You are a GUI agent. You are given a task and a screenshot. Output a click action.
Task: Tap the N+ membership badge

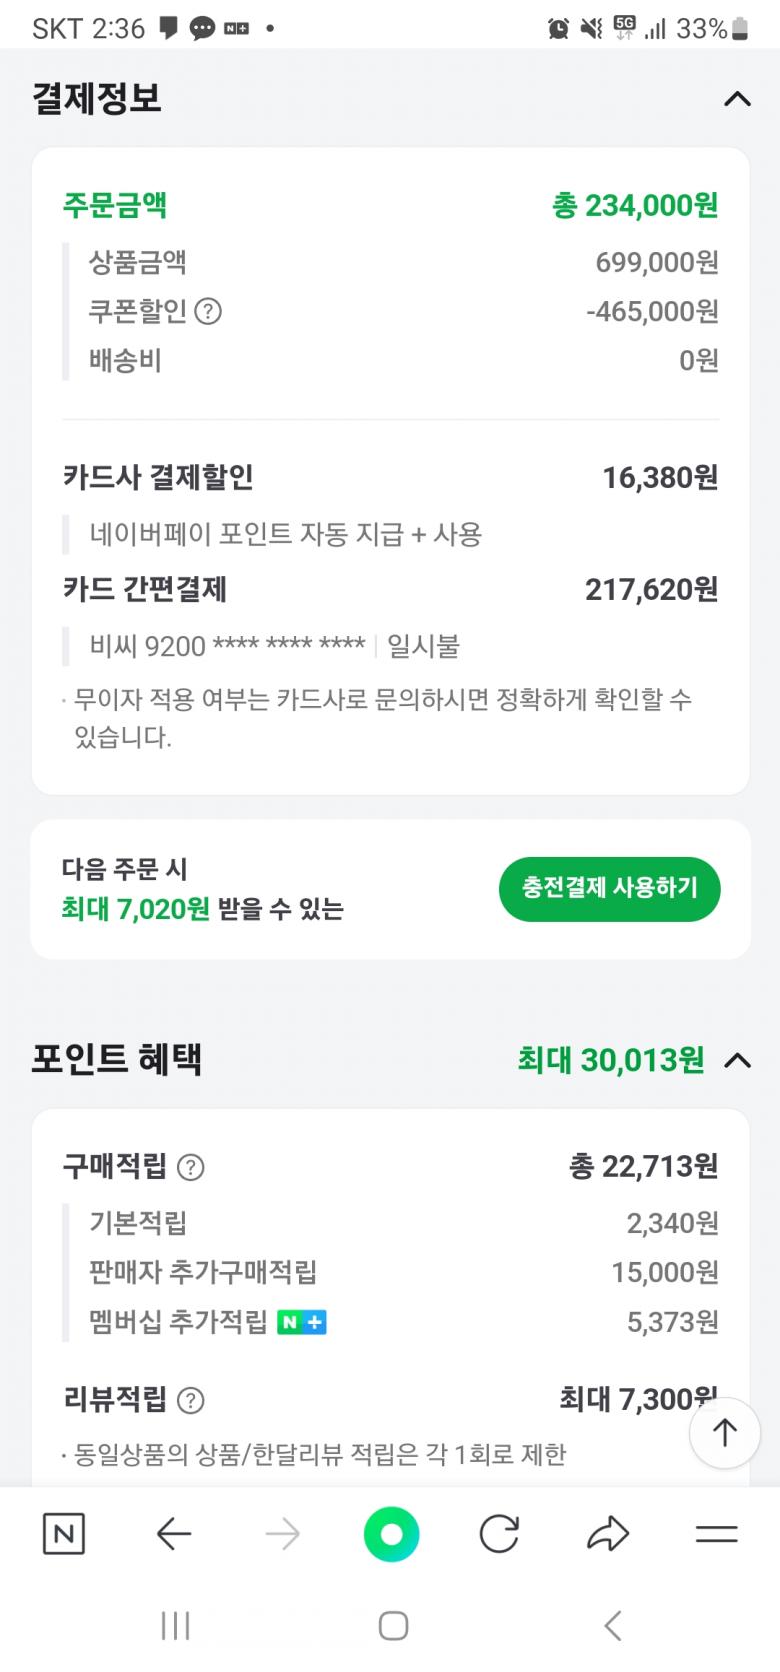point(302,1322)
